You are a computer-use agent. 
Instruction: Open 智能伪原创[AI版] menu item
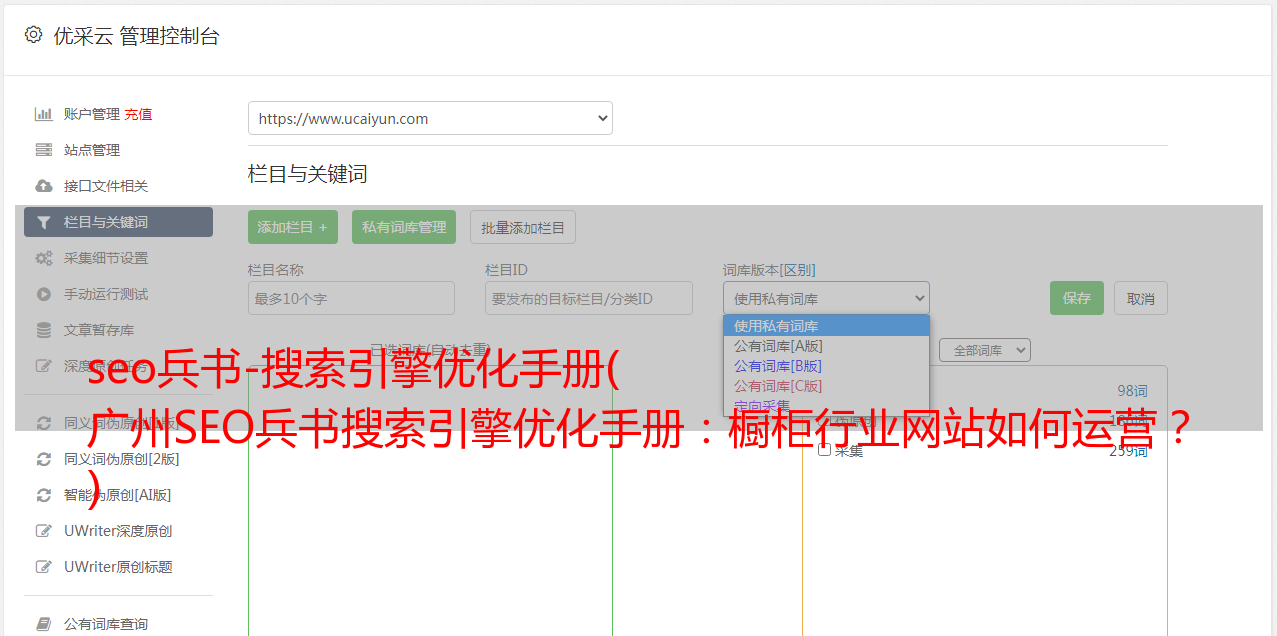pos(118,495)
